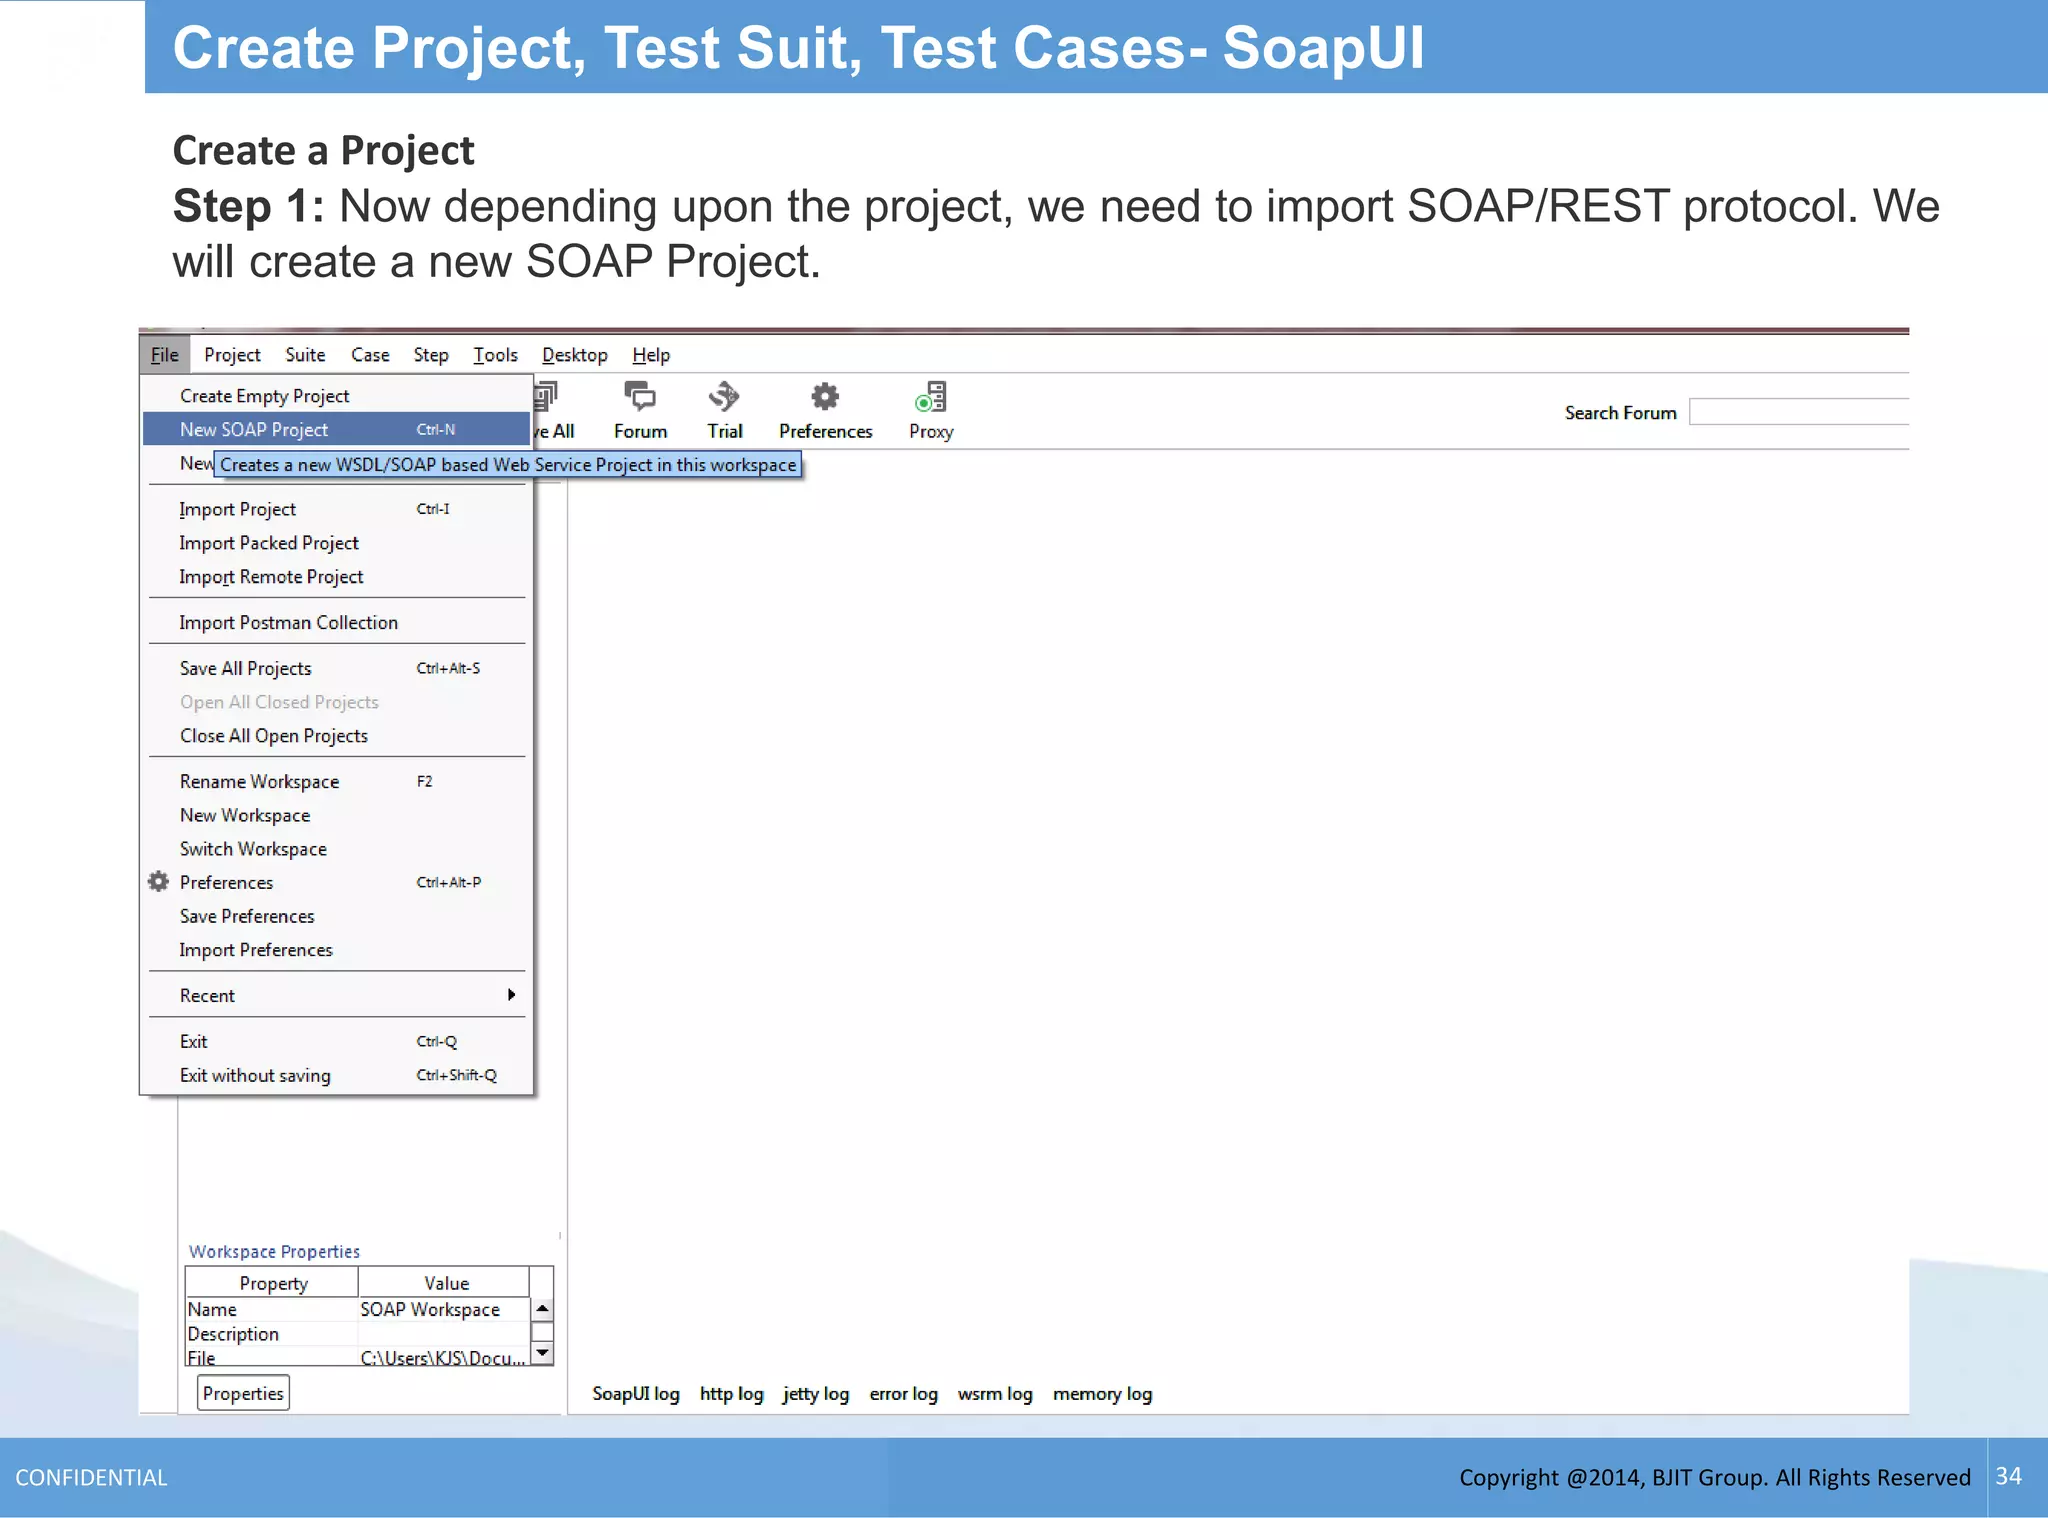This screenshot has width=2048, height=1518.
Task: Open the wsrm log tab
Action: [x=995, y=1394]
